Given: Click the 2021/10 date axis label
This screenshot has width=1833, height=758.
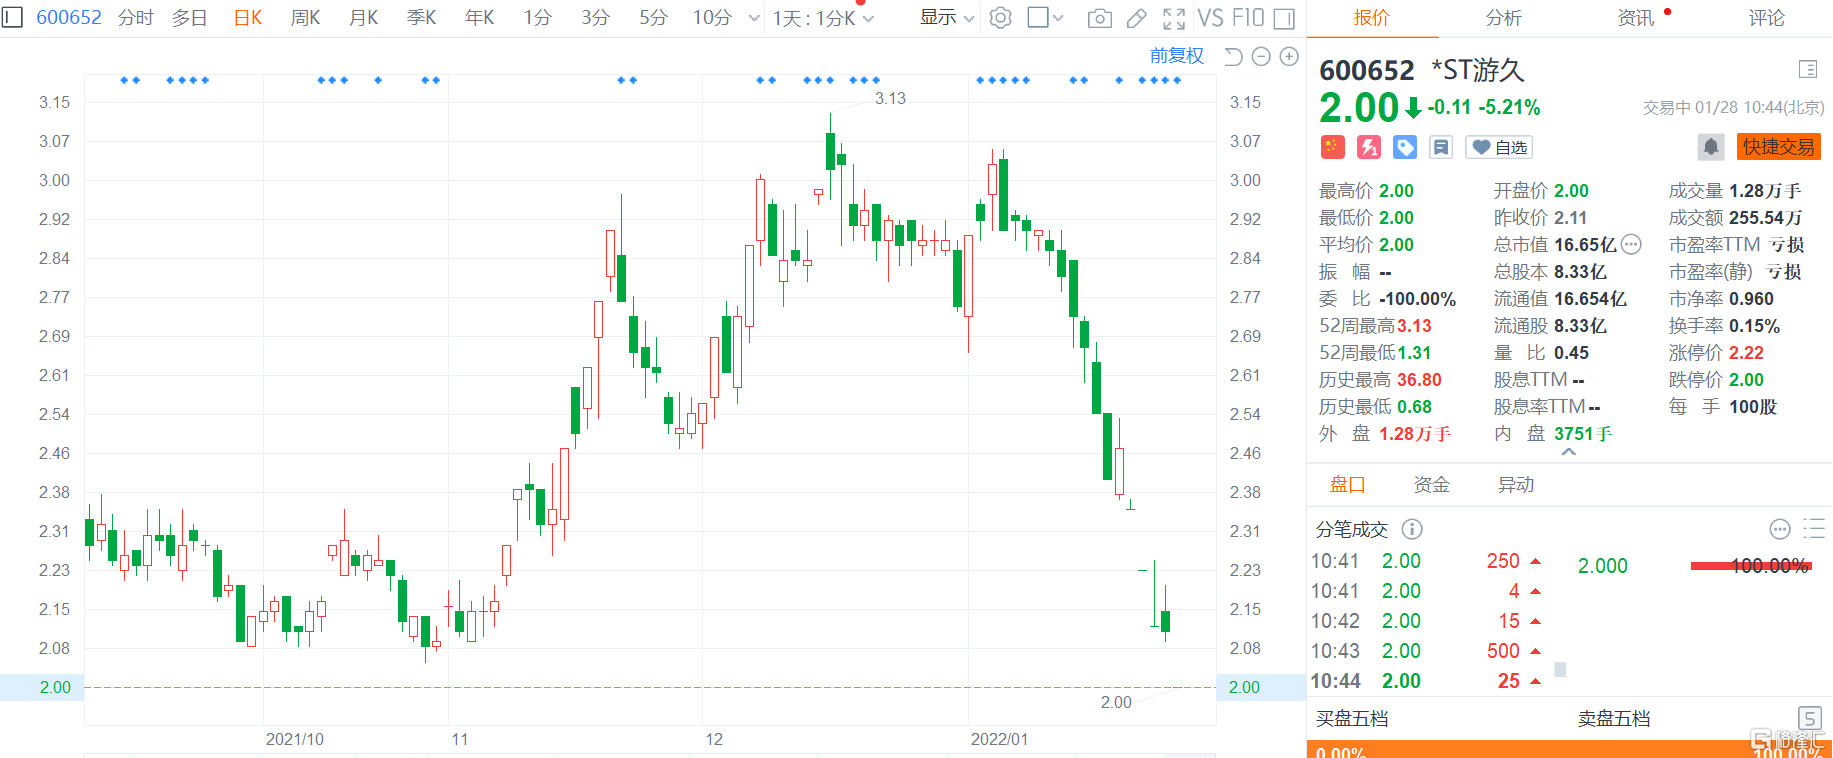Looking at the screenshot, I should tap(294, 739).
